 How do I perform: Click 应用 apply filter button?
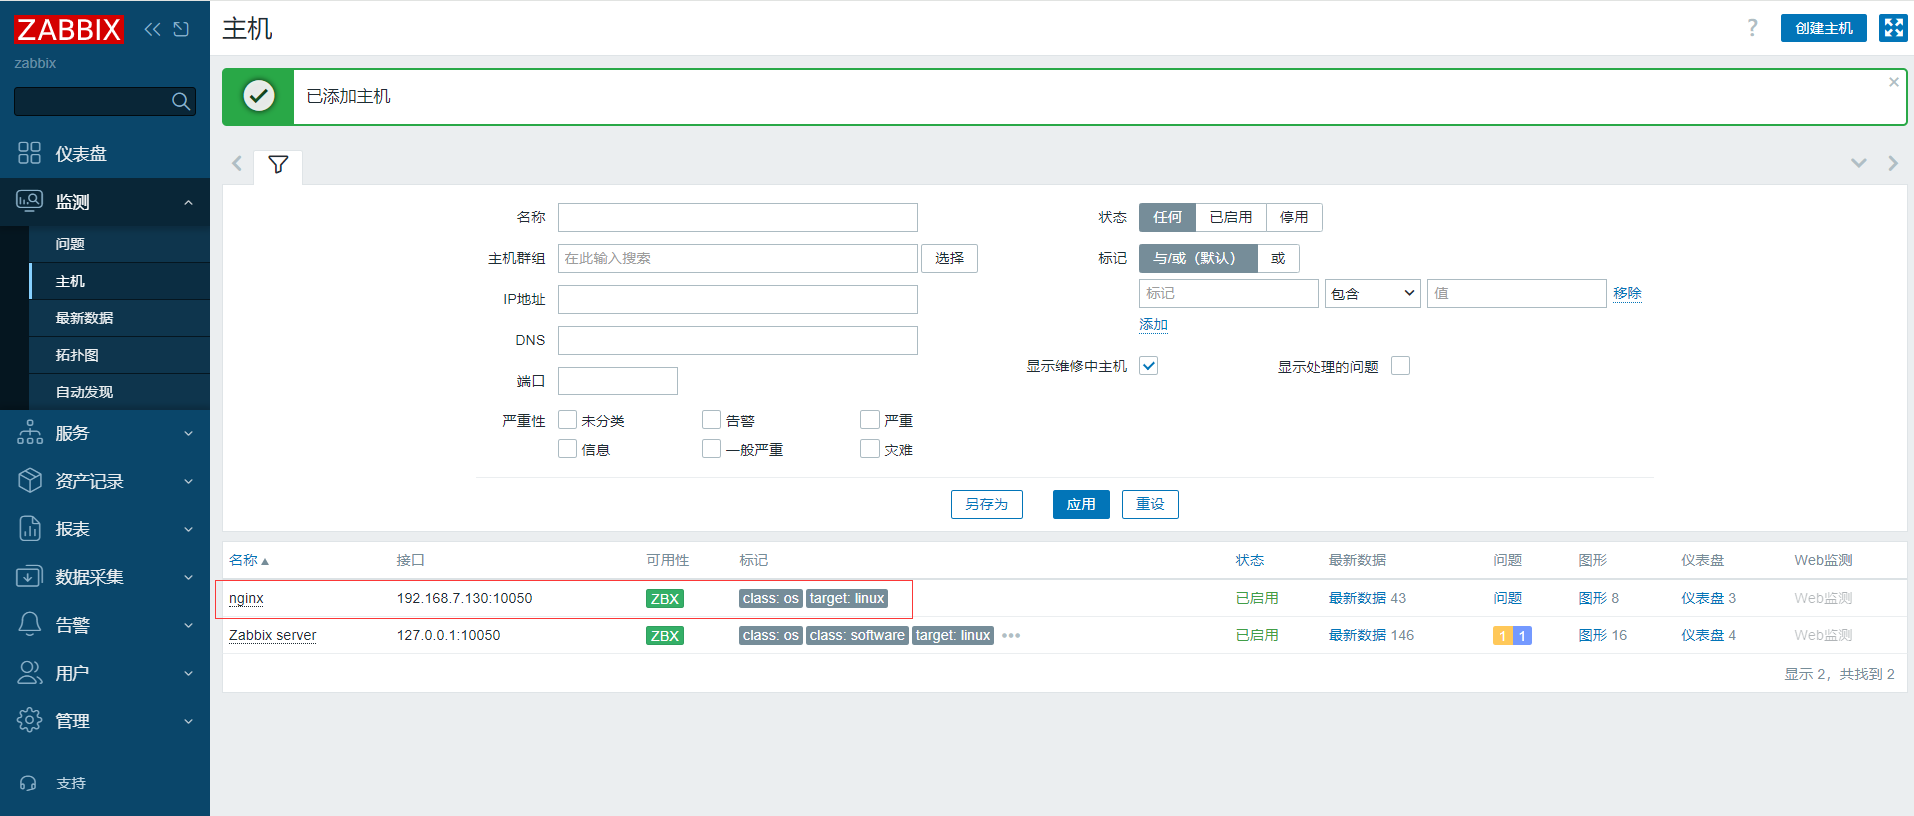tap(1081, 505)
